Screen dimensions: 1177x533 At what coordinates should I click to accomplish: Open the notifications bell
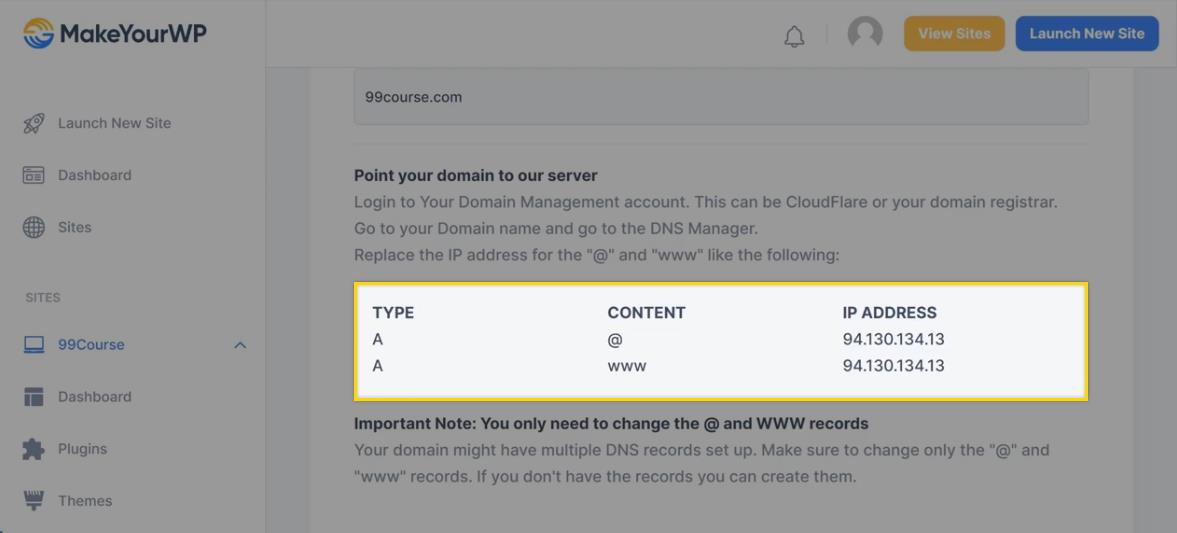[794, 37]
